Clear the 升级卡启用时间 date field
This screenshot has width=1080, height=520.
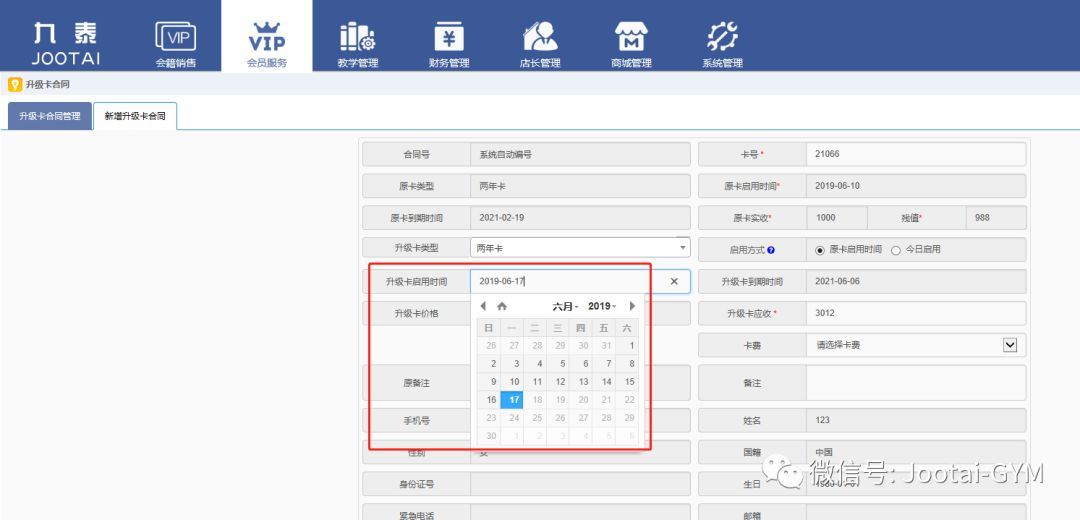674,281
